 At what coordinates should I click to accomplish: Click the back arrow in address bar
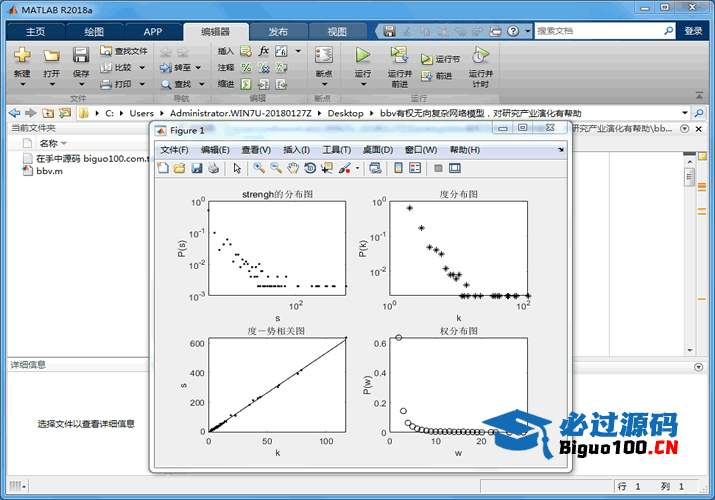tap(15, 113)
